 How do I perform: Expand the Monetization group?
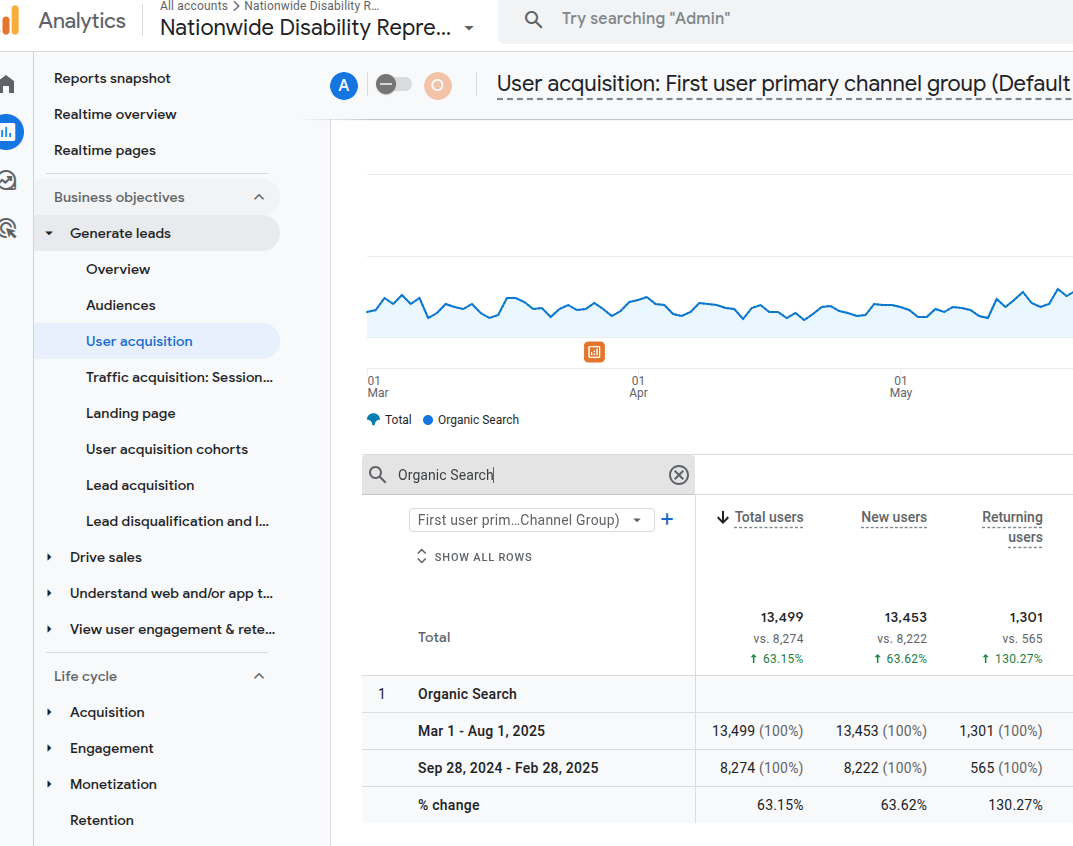(49, 784)
